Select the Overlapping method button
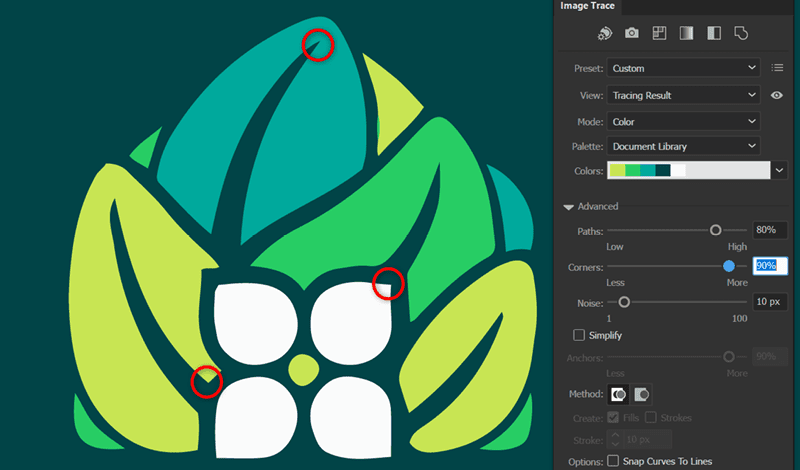Image resolution: width=800 pixels, height=470 pixels. [641, 394]
